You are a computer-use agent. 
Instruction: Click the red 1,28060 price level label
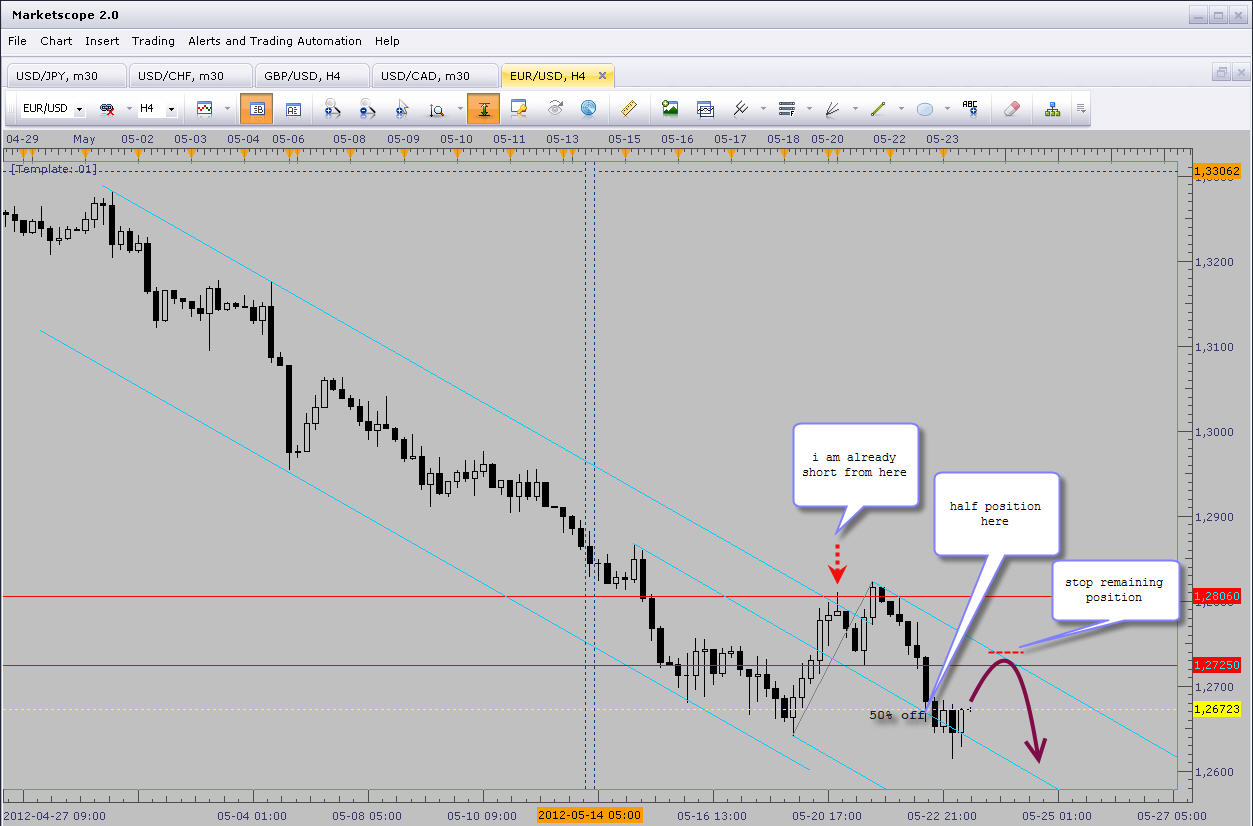point(1217,596)
